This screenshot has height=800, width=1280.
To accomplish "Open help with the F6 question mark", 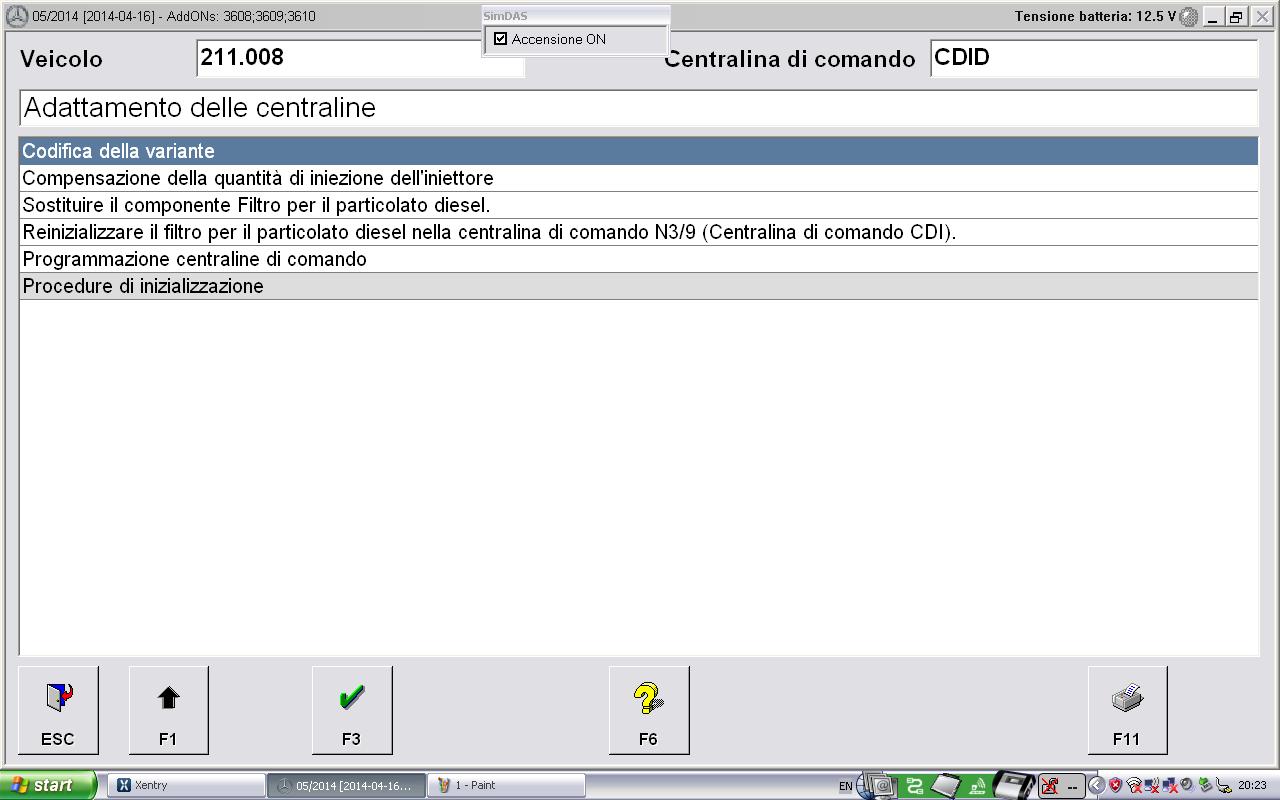I will point(648,710).
